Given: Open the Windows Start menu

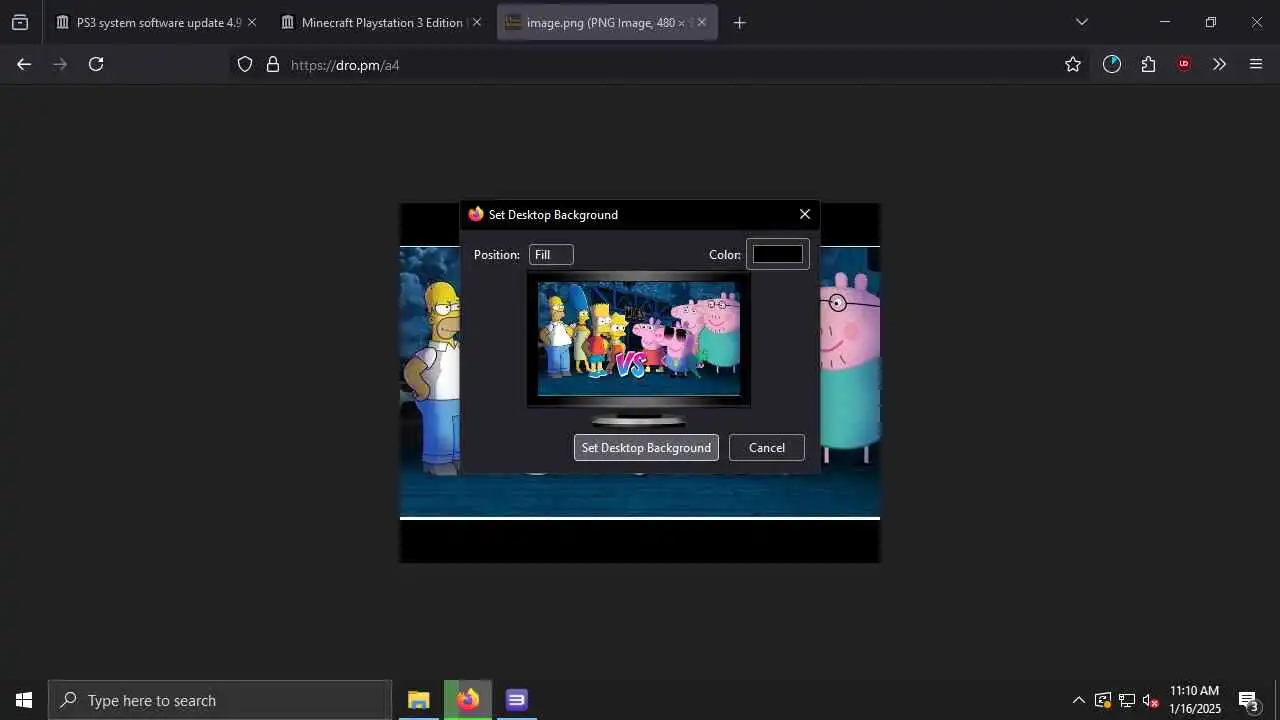Looking at the screenshot, I should click(x=24, y=700).
